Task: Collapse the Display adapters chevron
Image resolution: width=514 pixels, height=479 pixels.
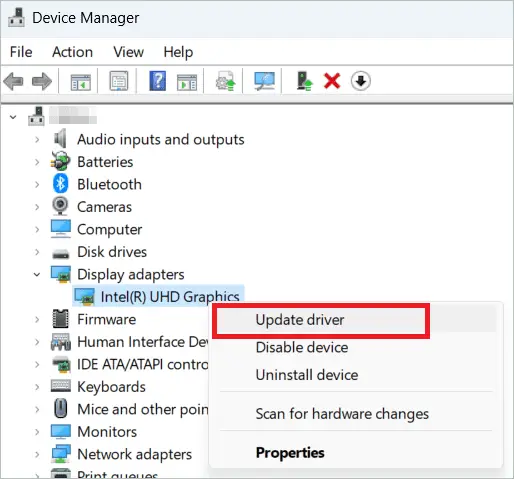Action: pos(37,275)
